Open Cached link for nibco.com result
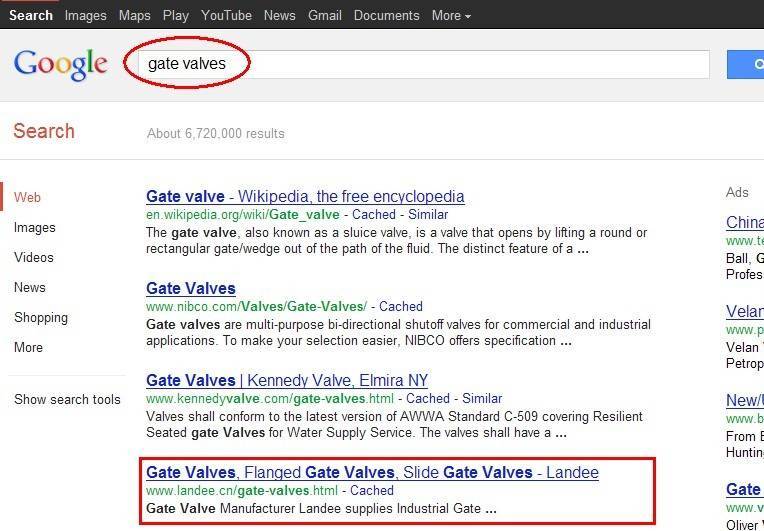 [x=401, y=306]
